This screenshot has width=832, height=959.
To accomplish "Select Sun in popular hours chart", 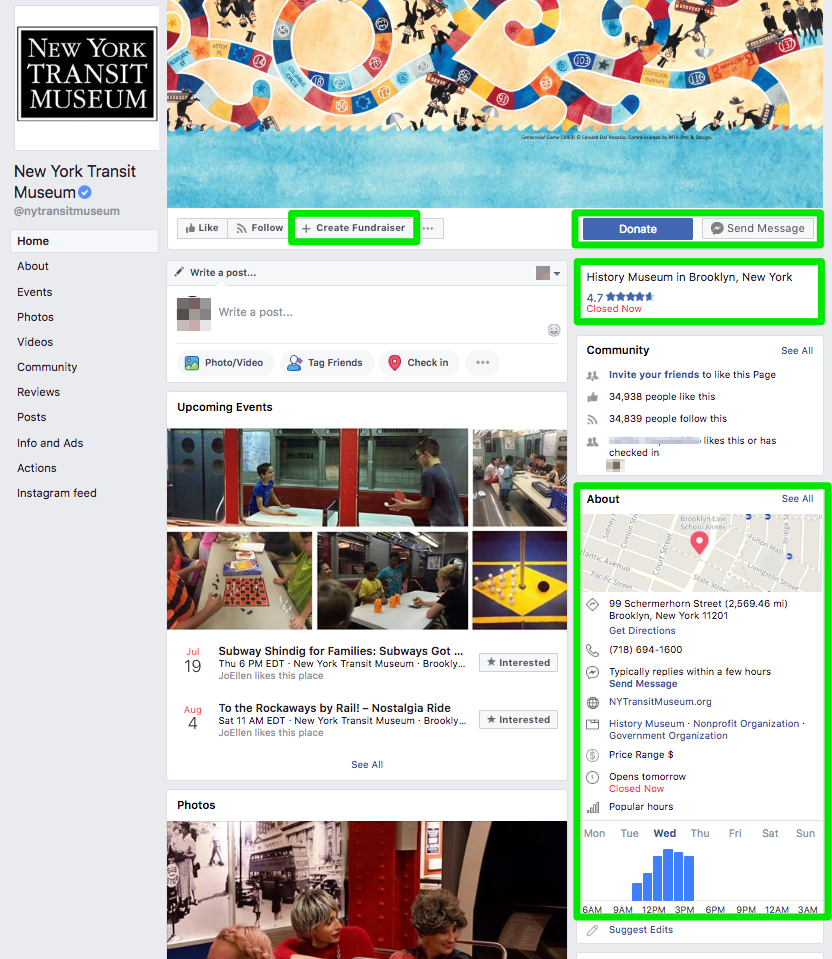I will pyautogui.click(x=805, y=833).
